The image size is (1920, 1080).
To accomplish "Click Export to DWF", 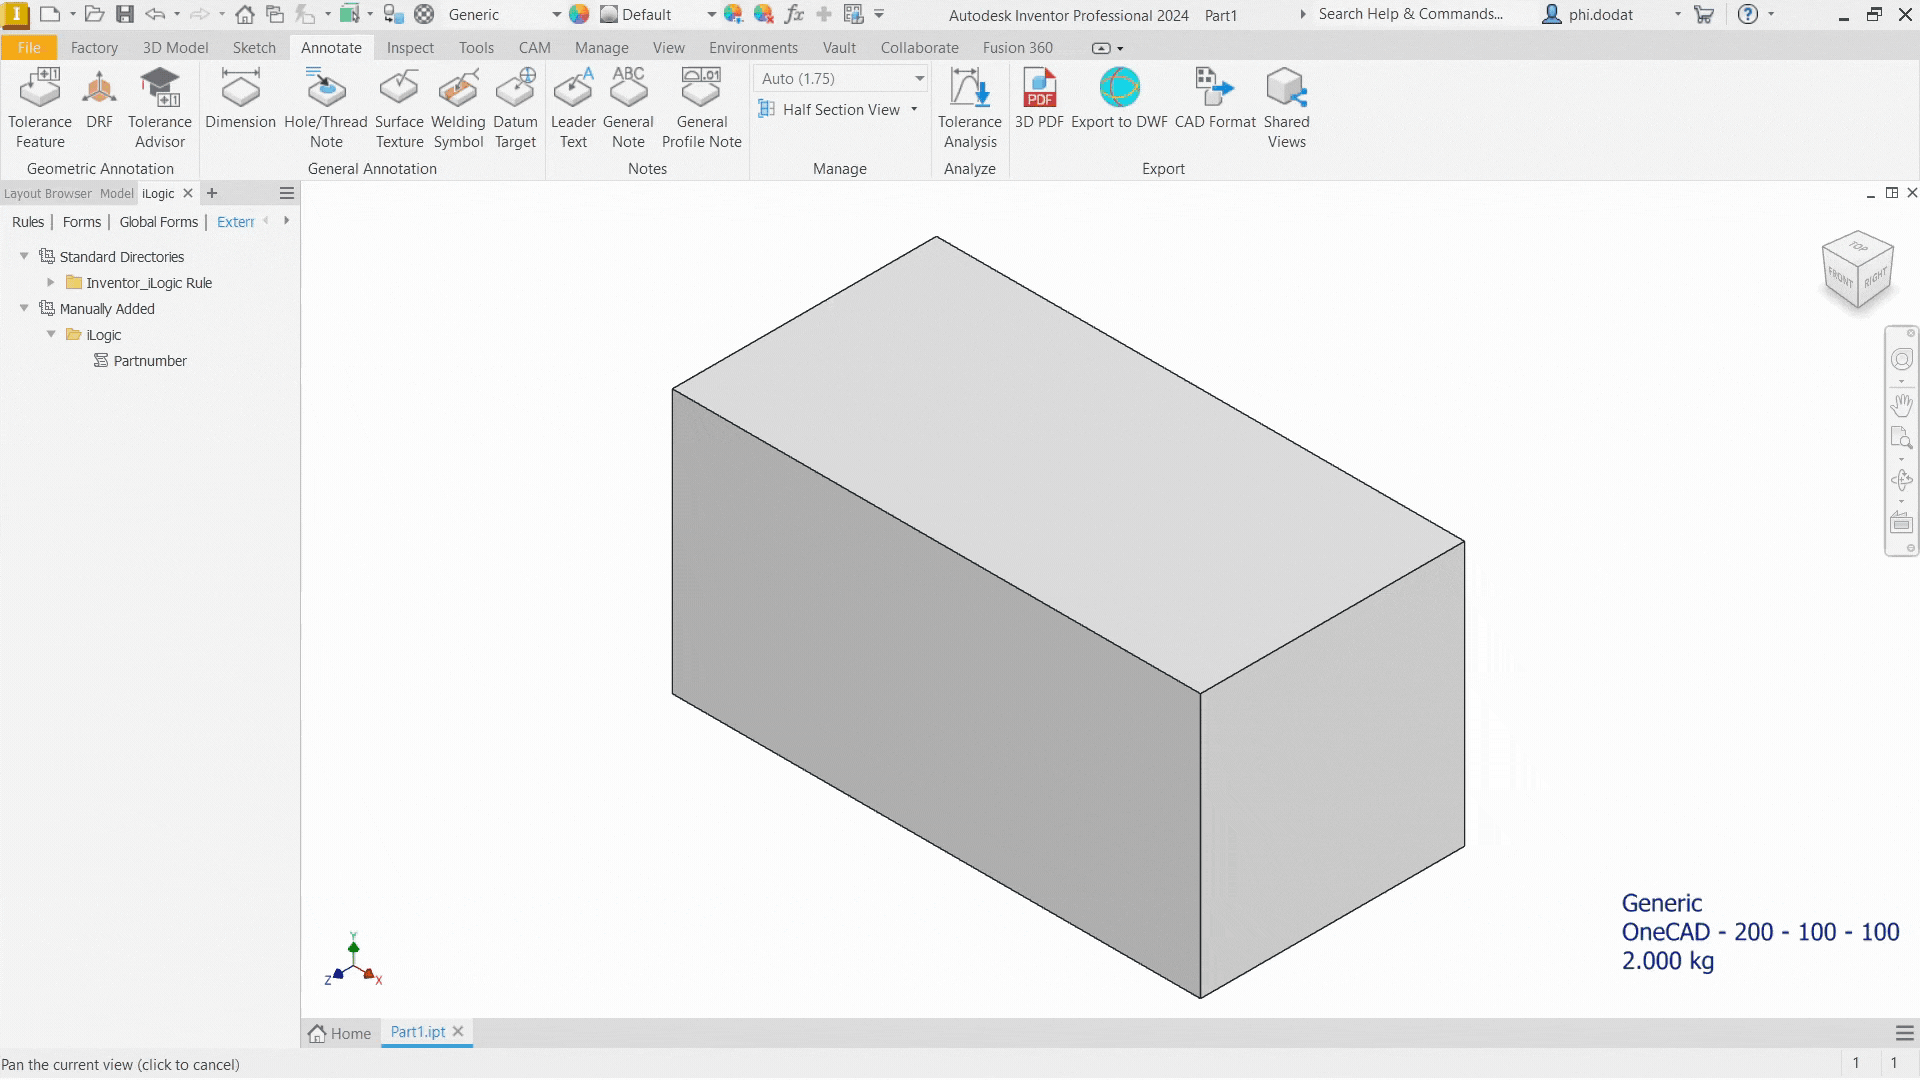I will 1119,98.
